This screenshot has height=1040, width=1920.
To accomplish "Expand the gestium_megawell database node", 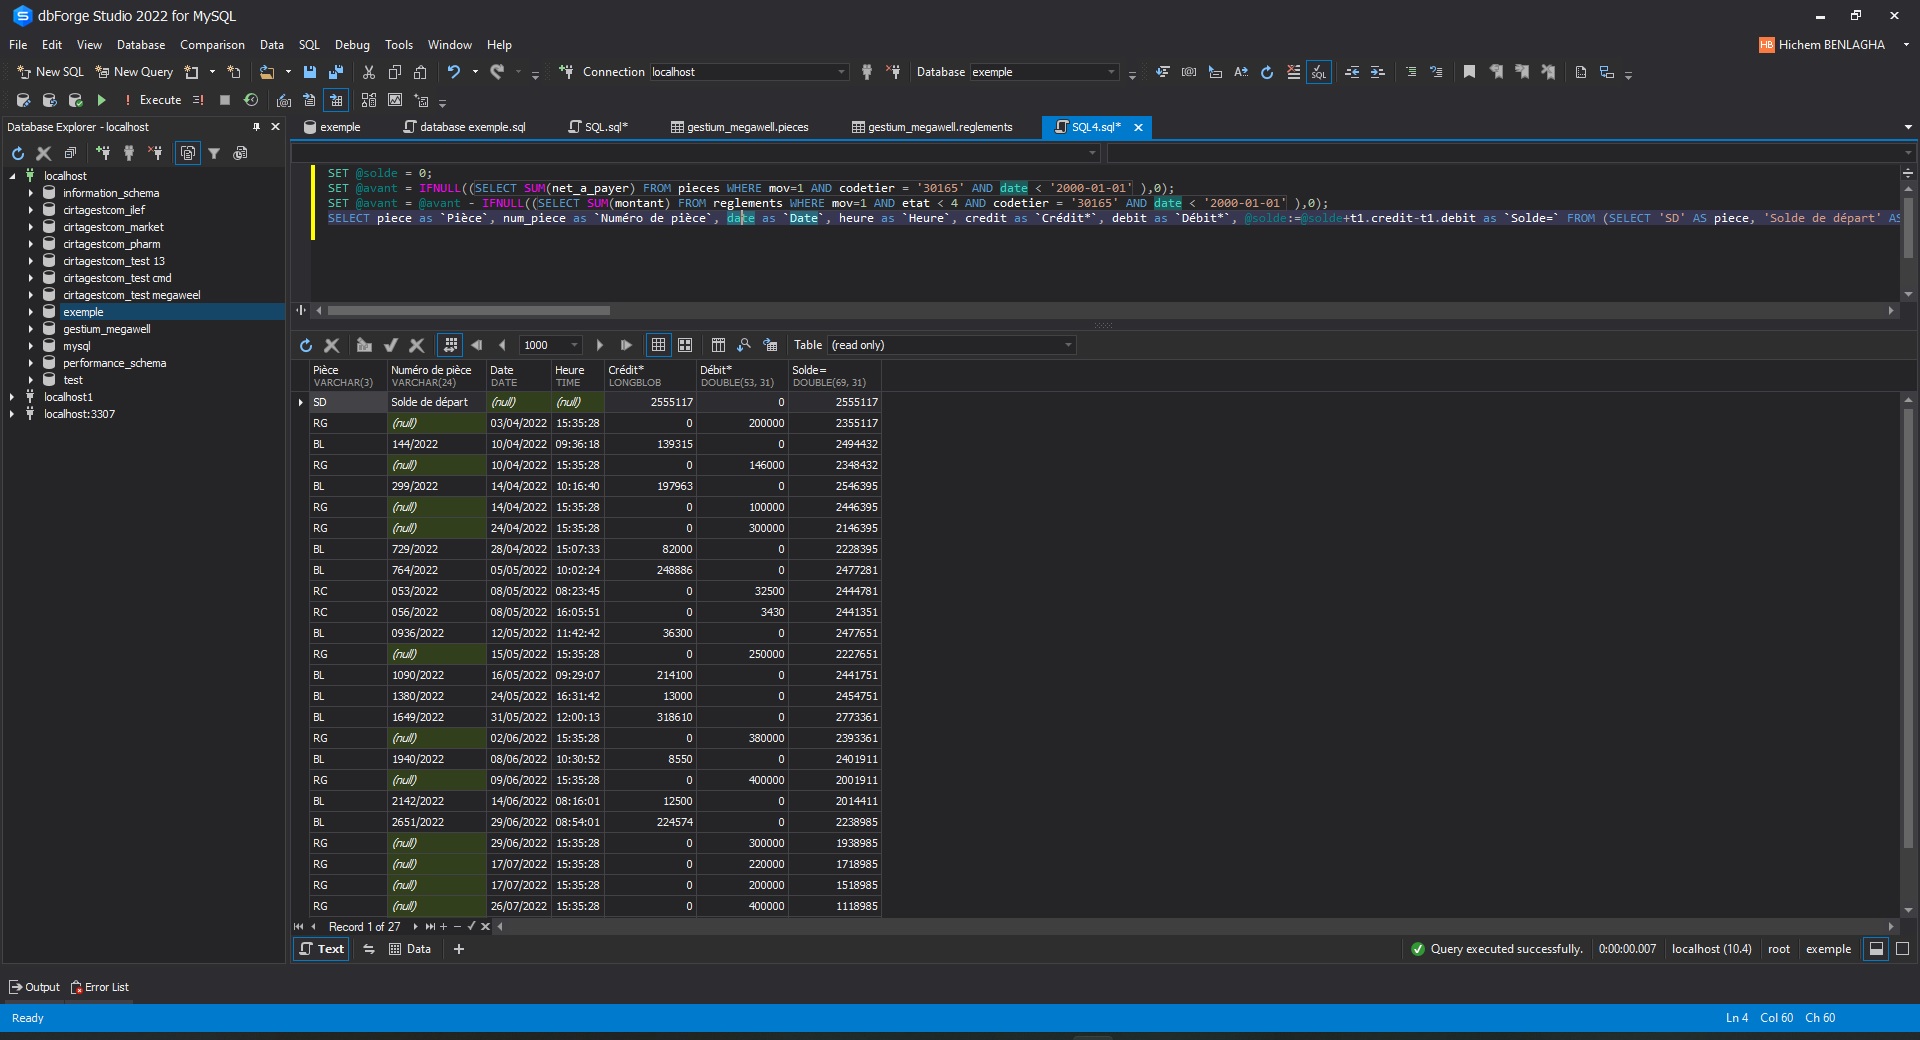I will tap(31, 329).
